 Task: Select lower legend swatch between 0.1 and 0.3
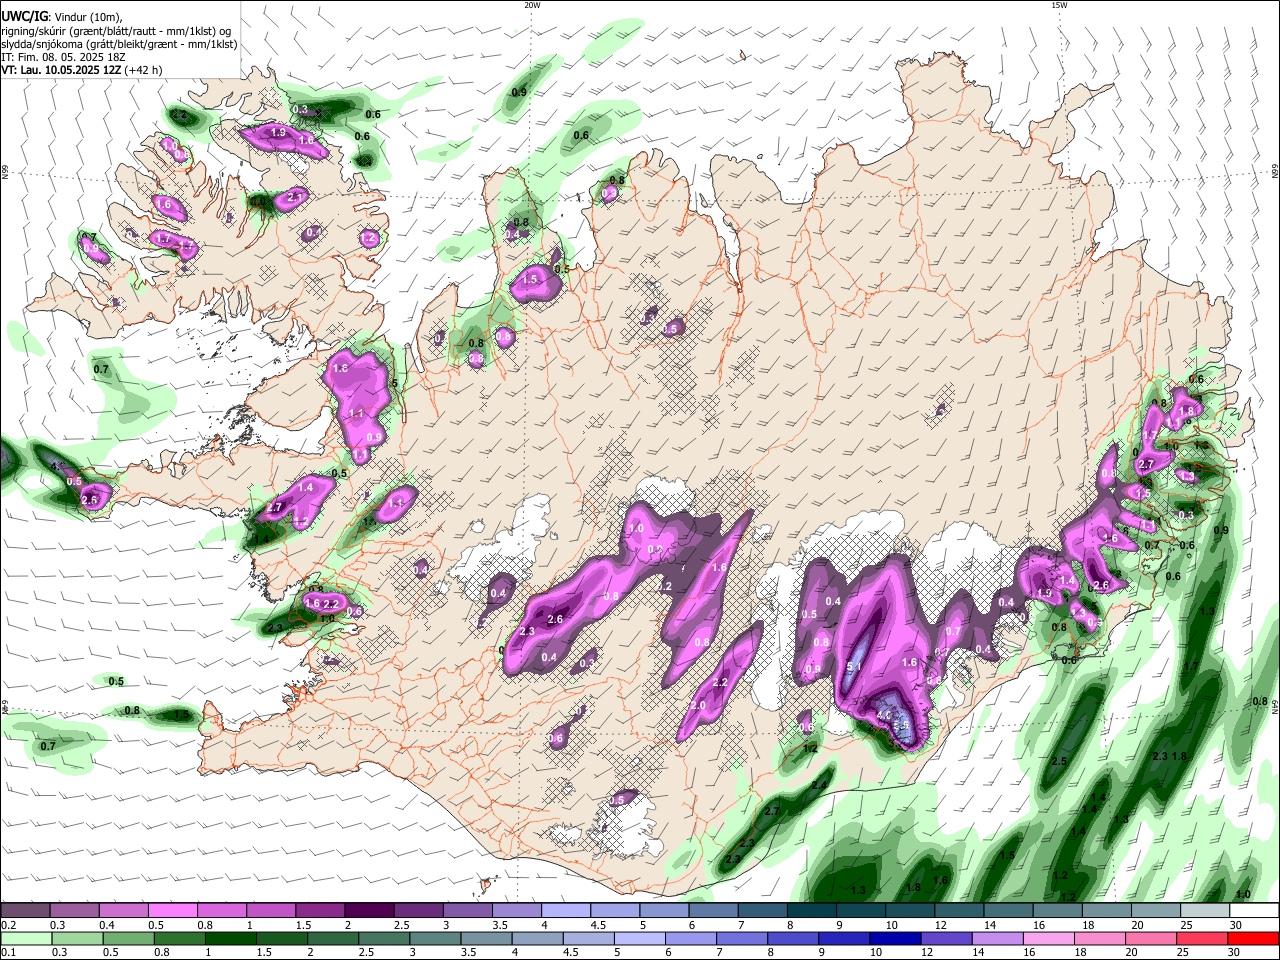[26, 938]
